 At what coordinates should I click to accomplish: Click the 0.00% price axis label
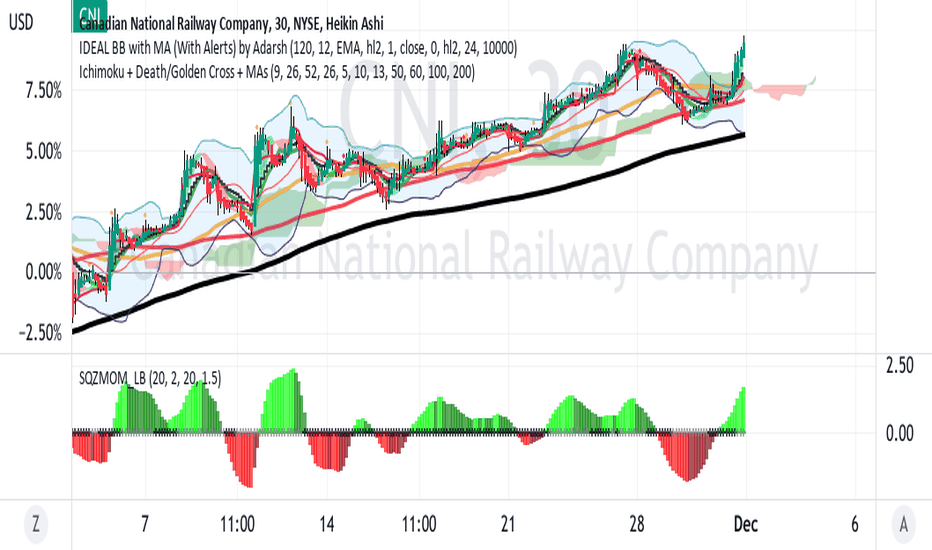click(43, 272)
